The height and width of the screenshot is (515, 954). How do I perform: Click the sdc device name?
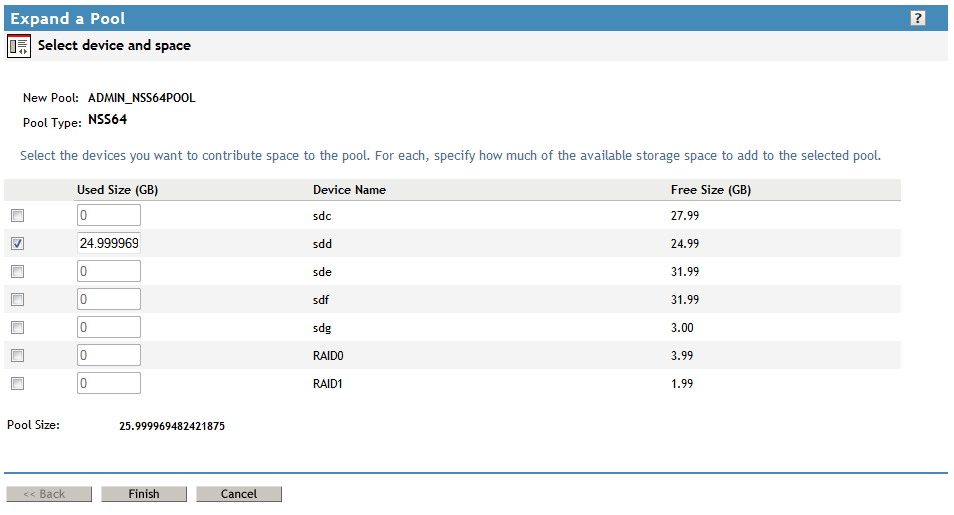click(322, 216)
